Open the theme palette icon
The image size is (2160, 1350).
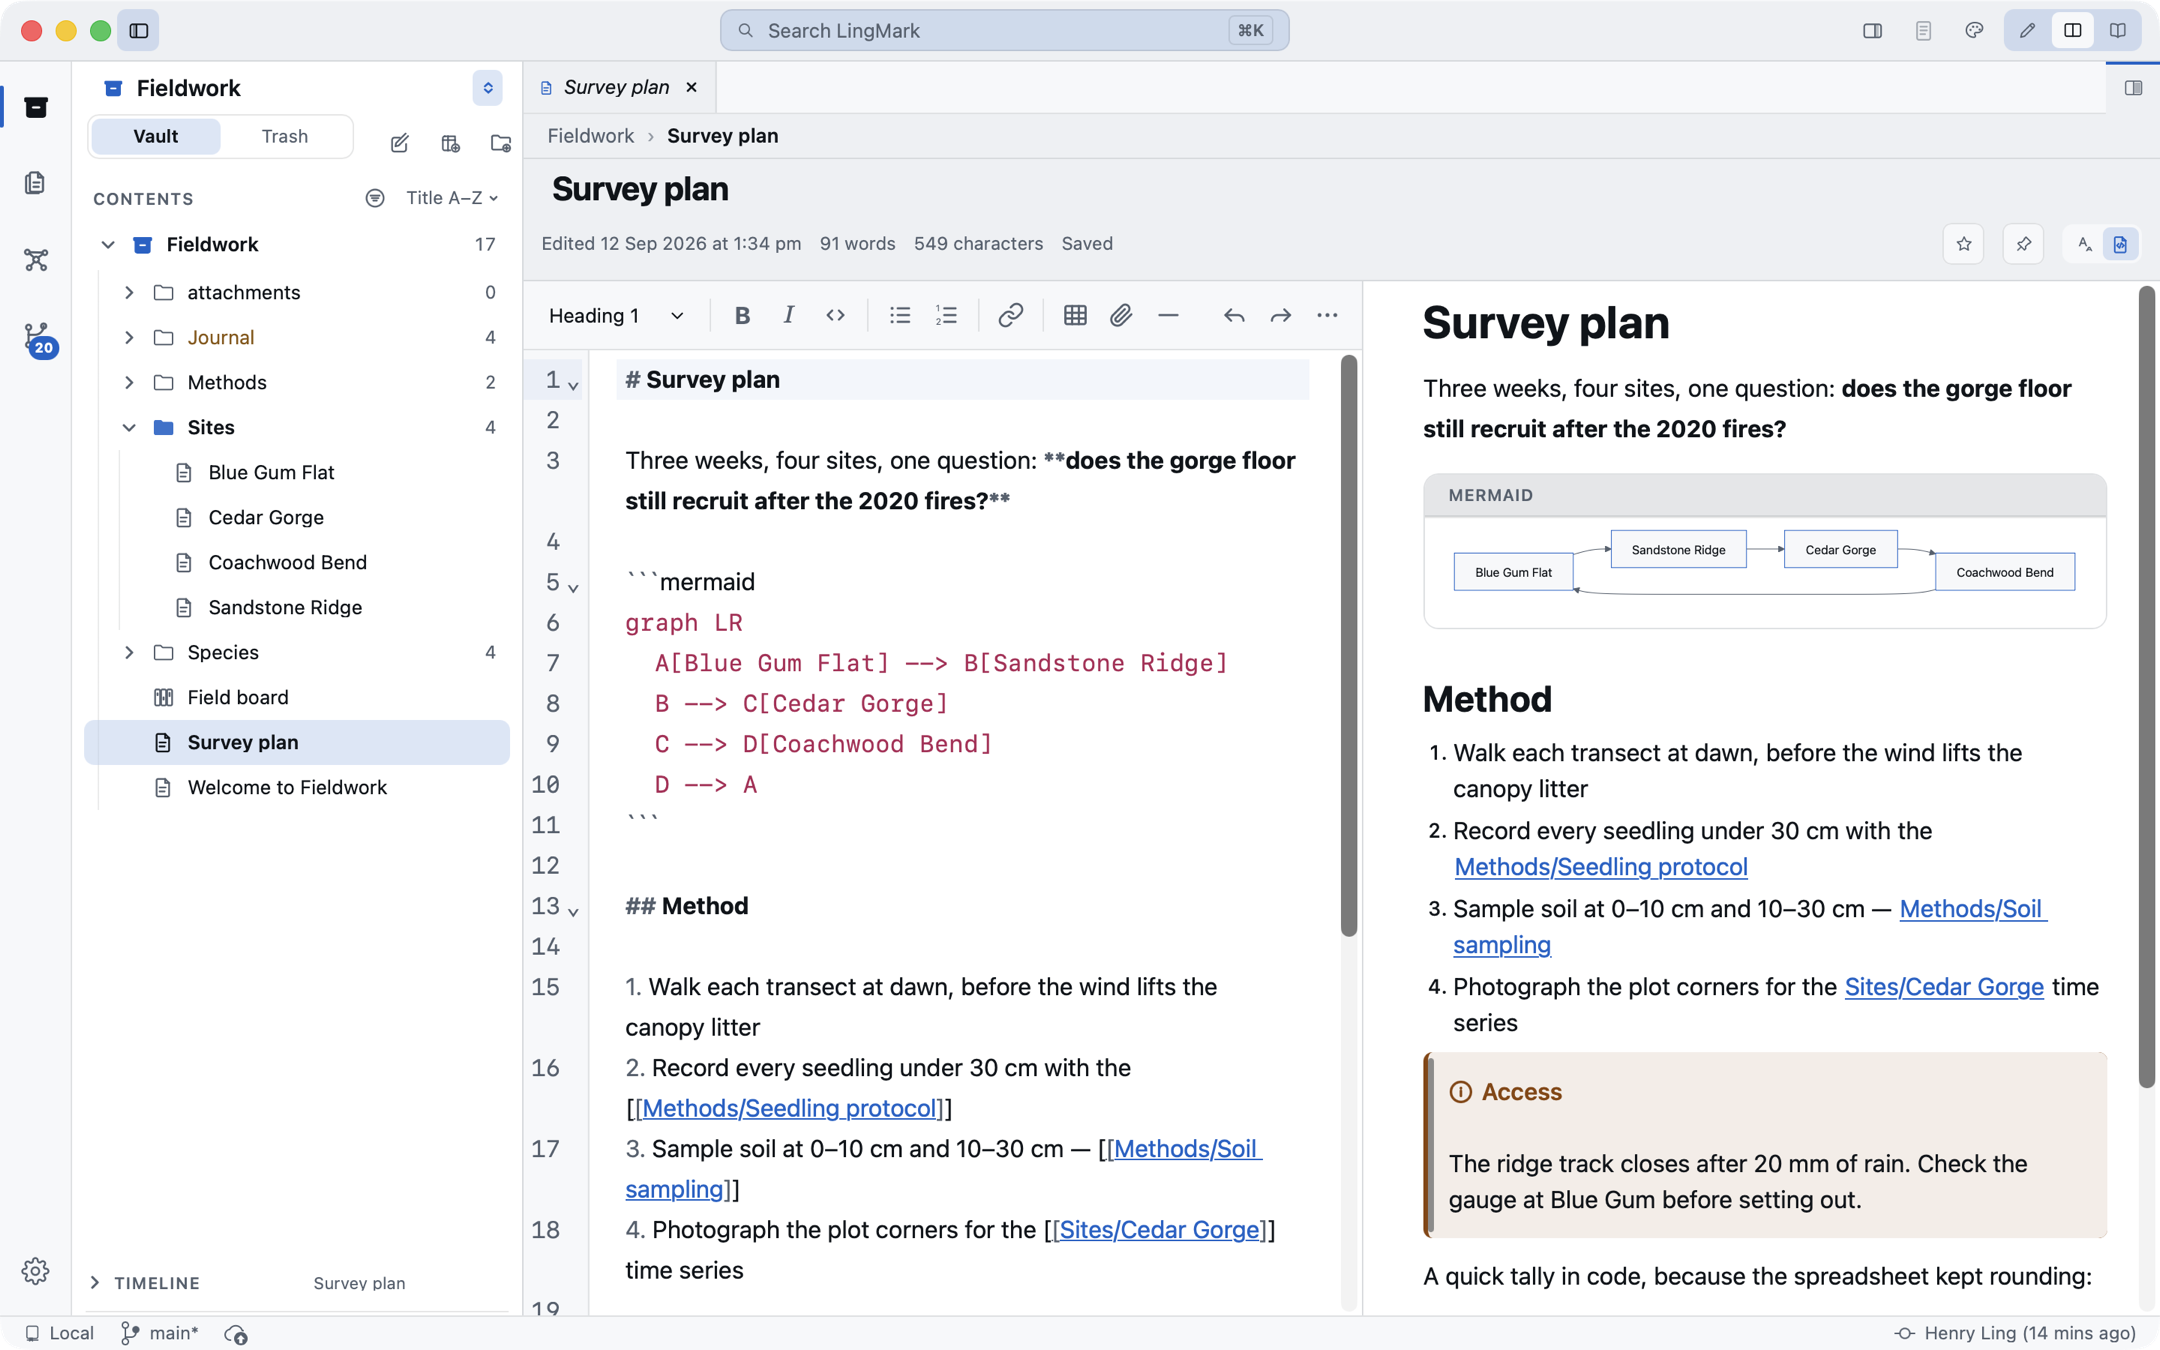pos(1974,30)
